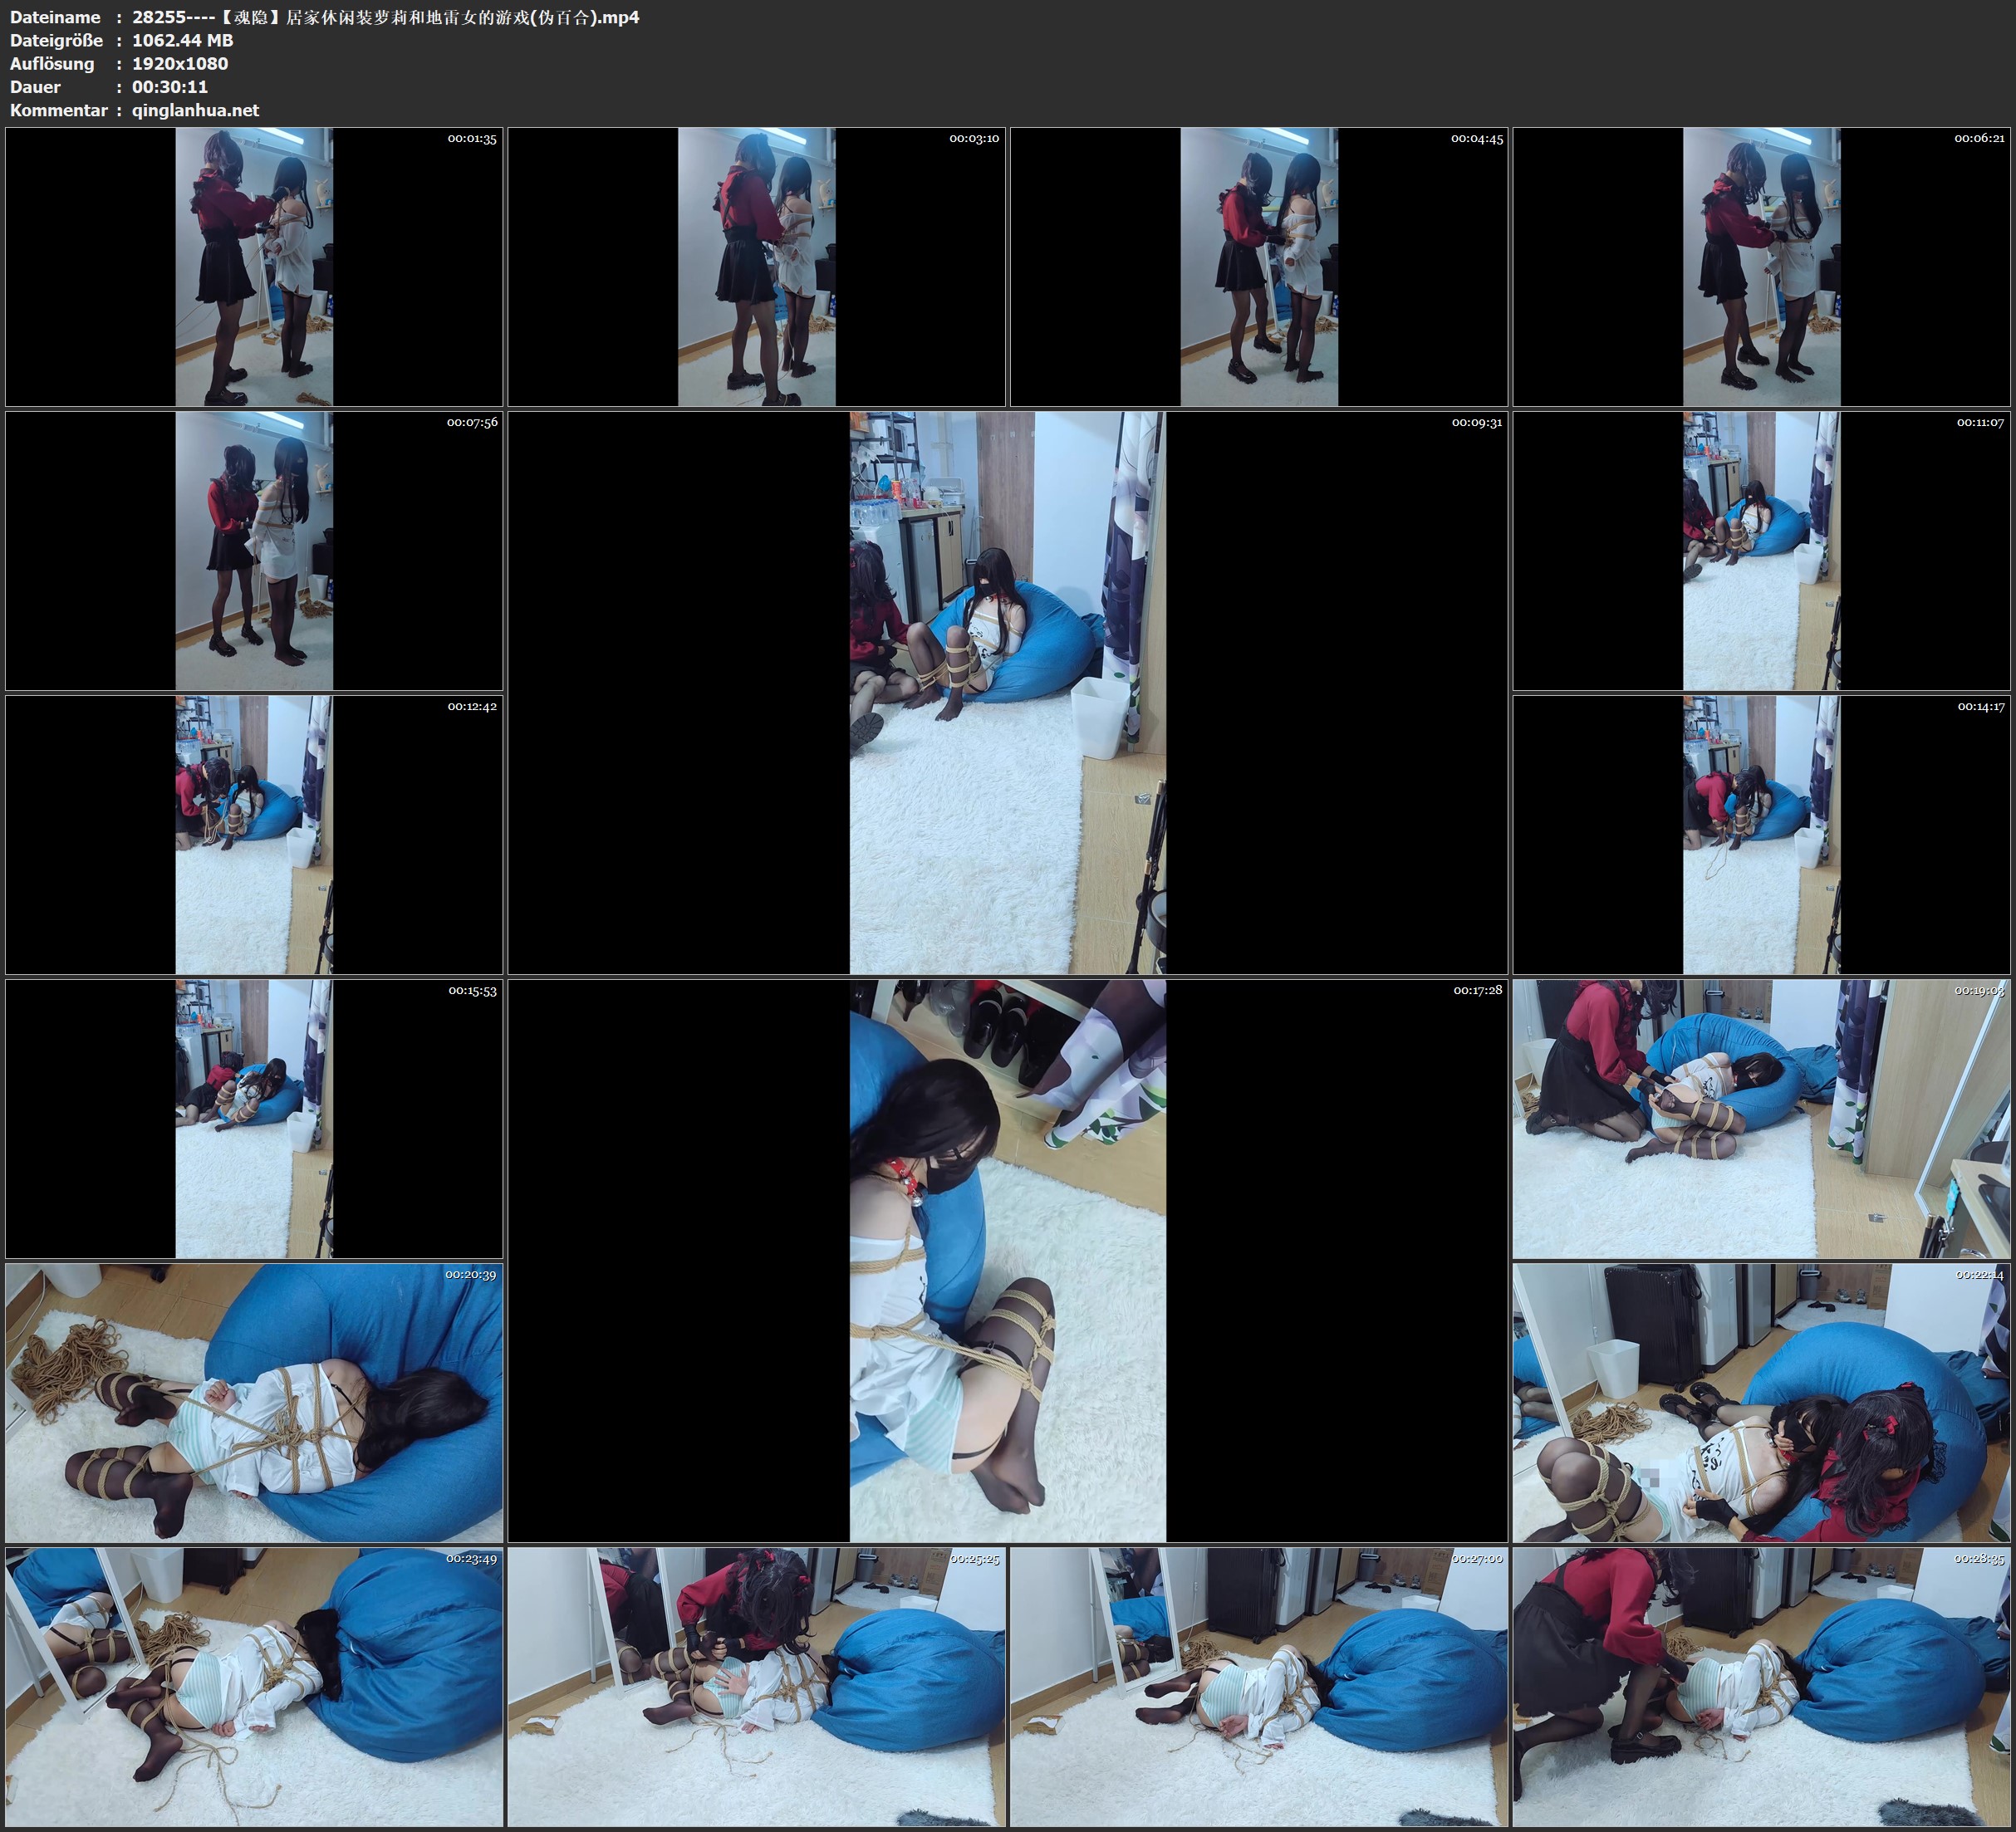This screenshot has width=2016, height=1832.
Task: Click the 00:14:17 thumbnail
Action: (1761, 834)
